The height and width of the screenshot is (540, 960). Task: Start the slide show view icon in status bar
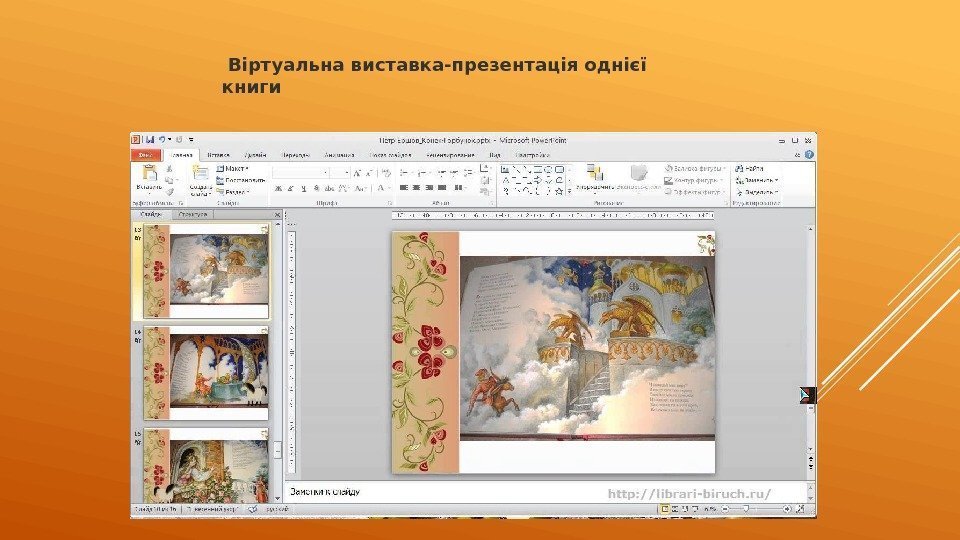[696, 509]
